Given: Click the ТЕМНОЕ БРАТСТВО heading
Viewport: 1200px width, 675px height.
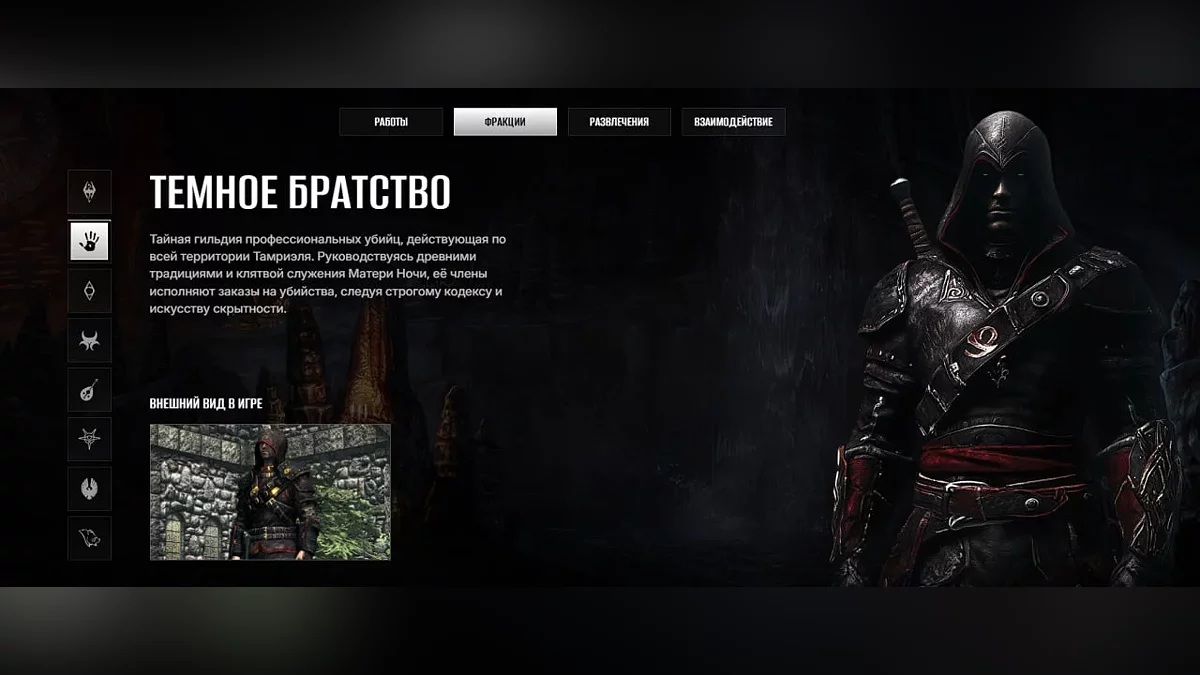Looking at the screenshot, I should (x=300, y=192).
